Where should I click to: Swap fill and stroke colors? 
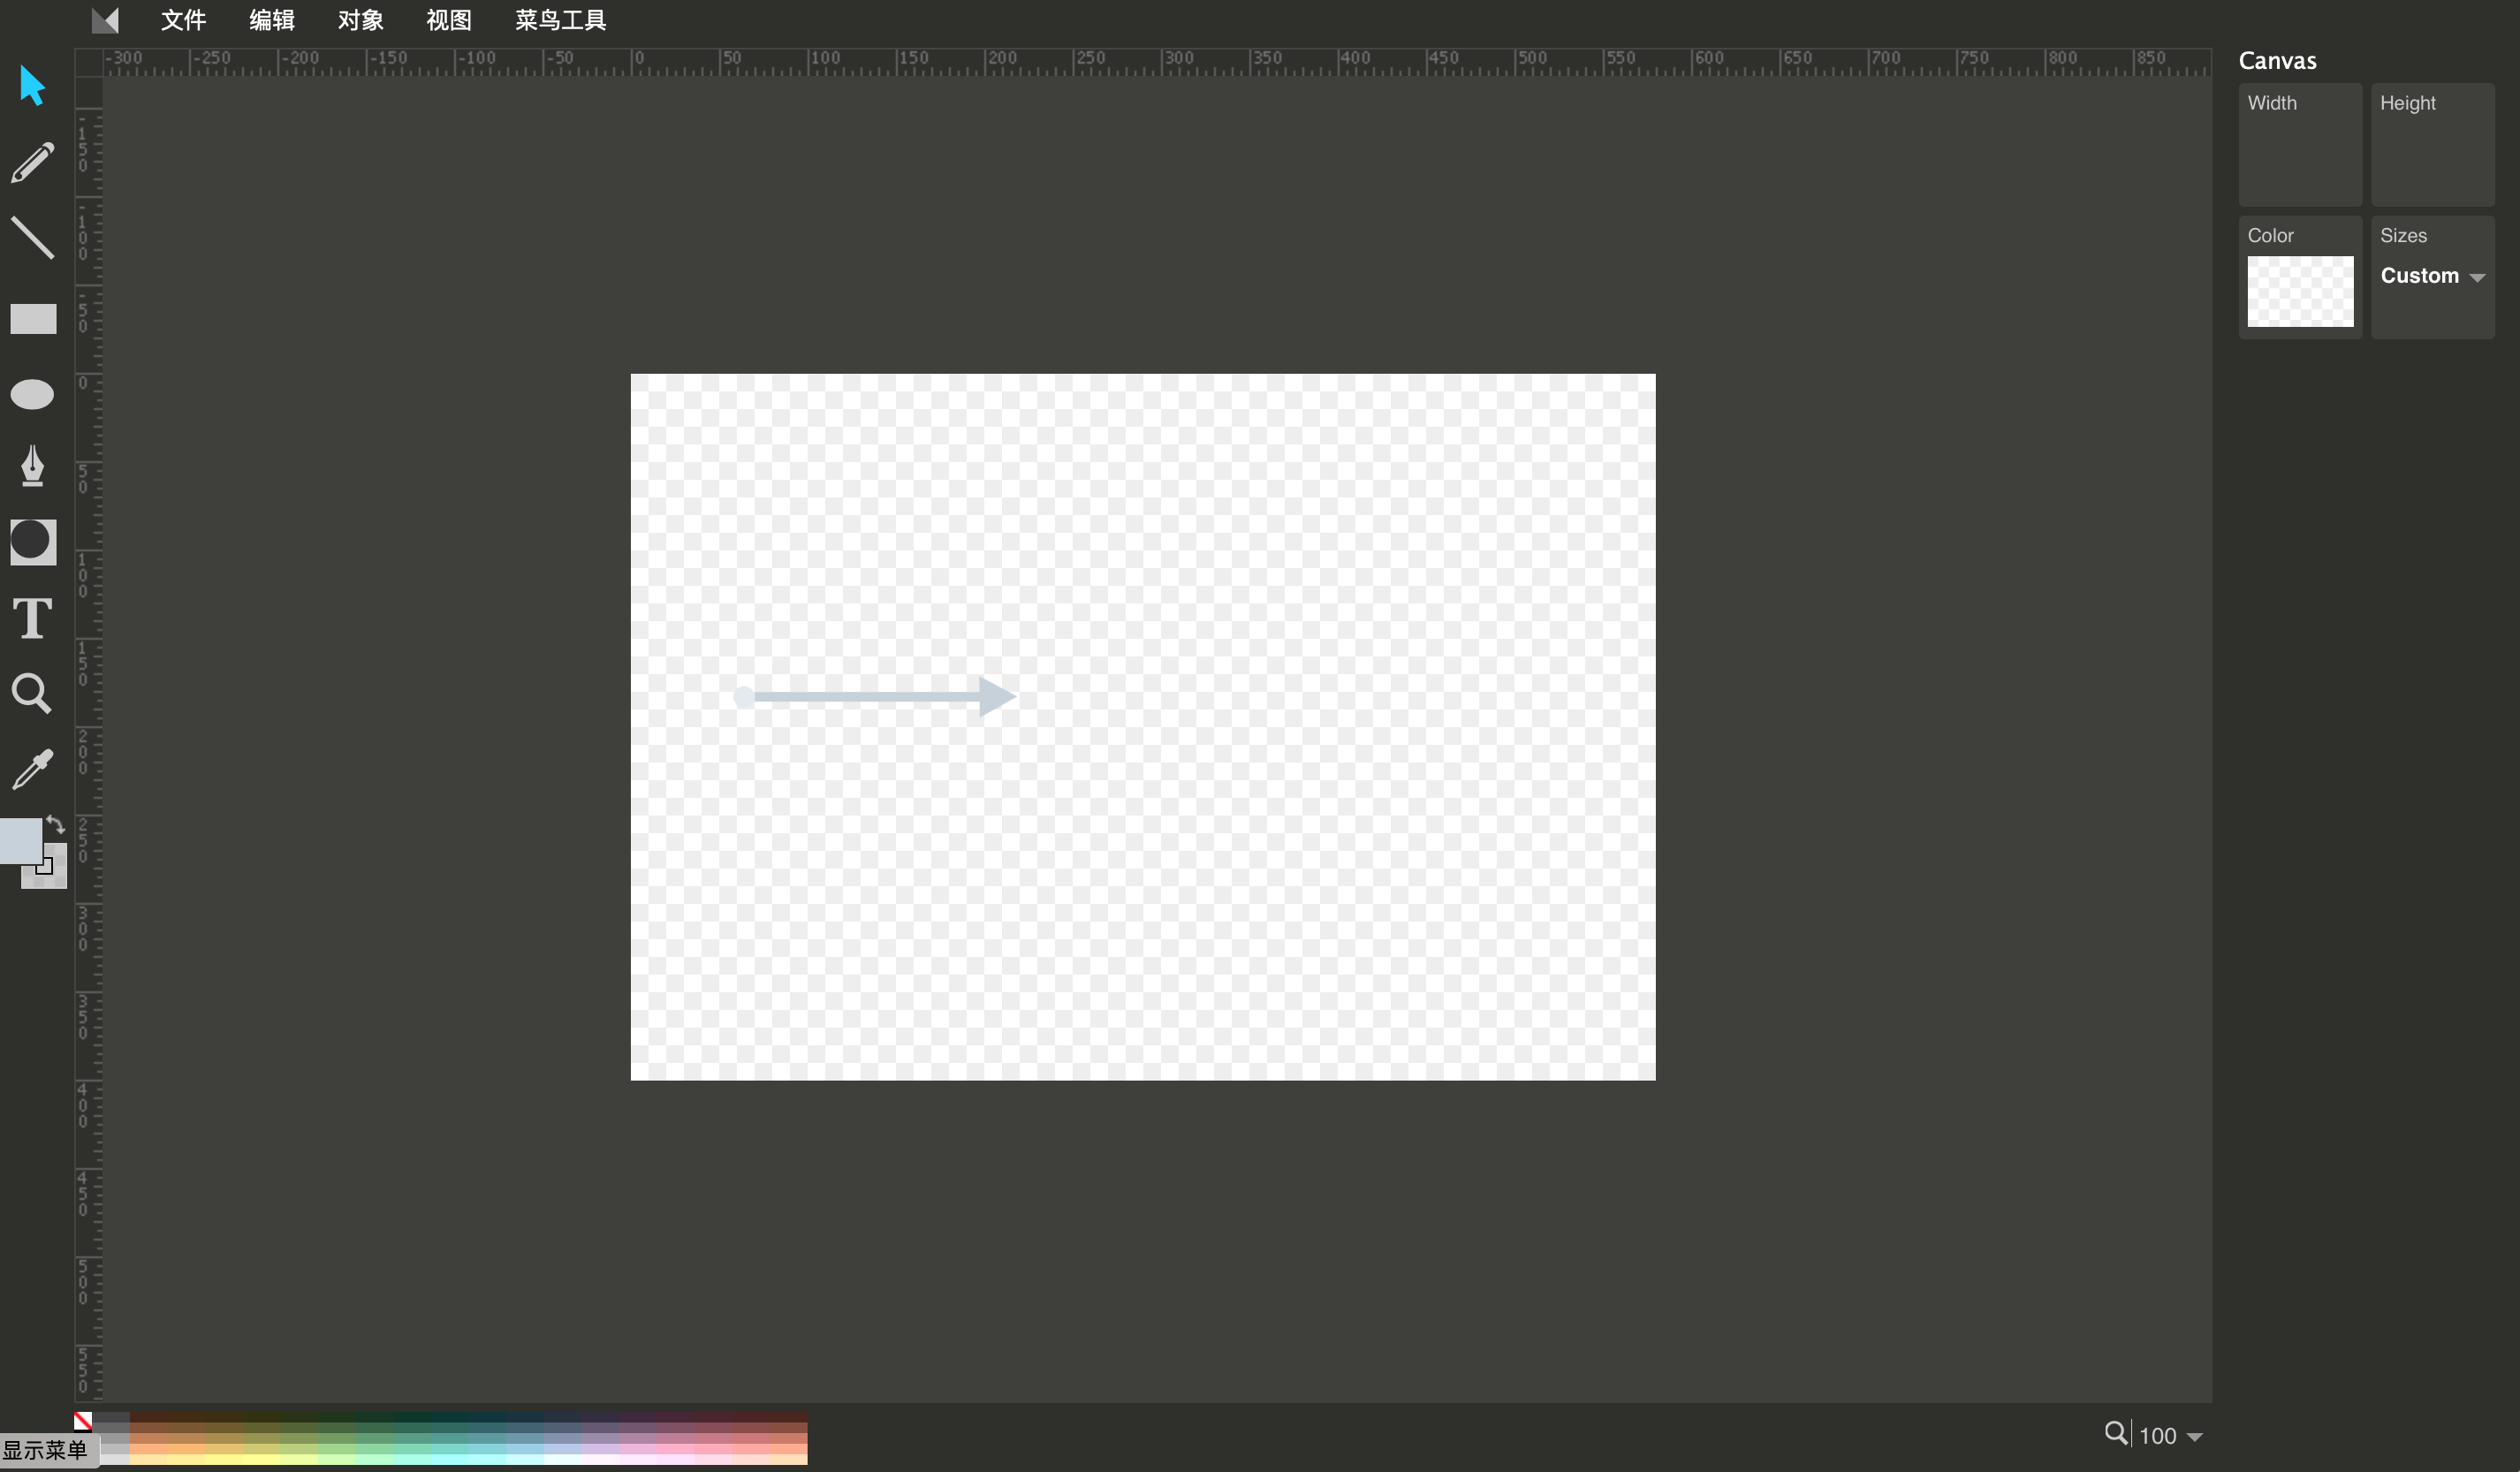[x=56, y=825]
